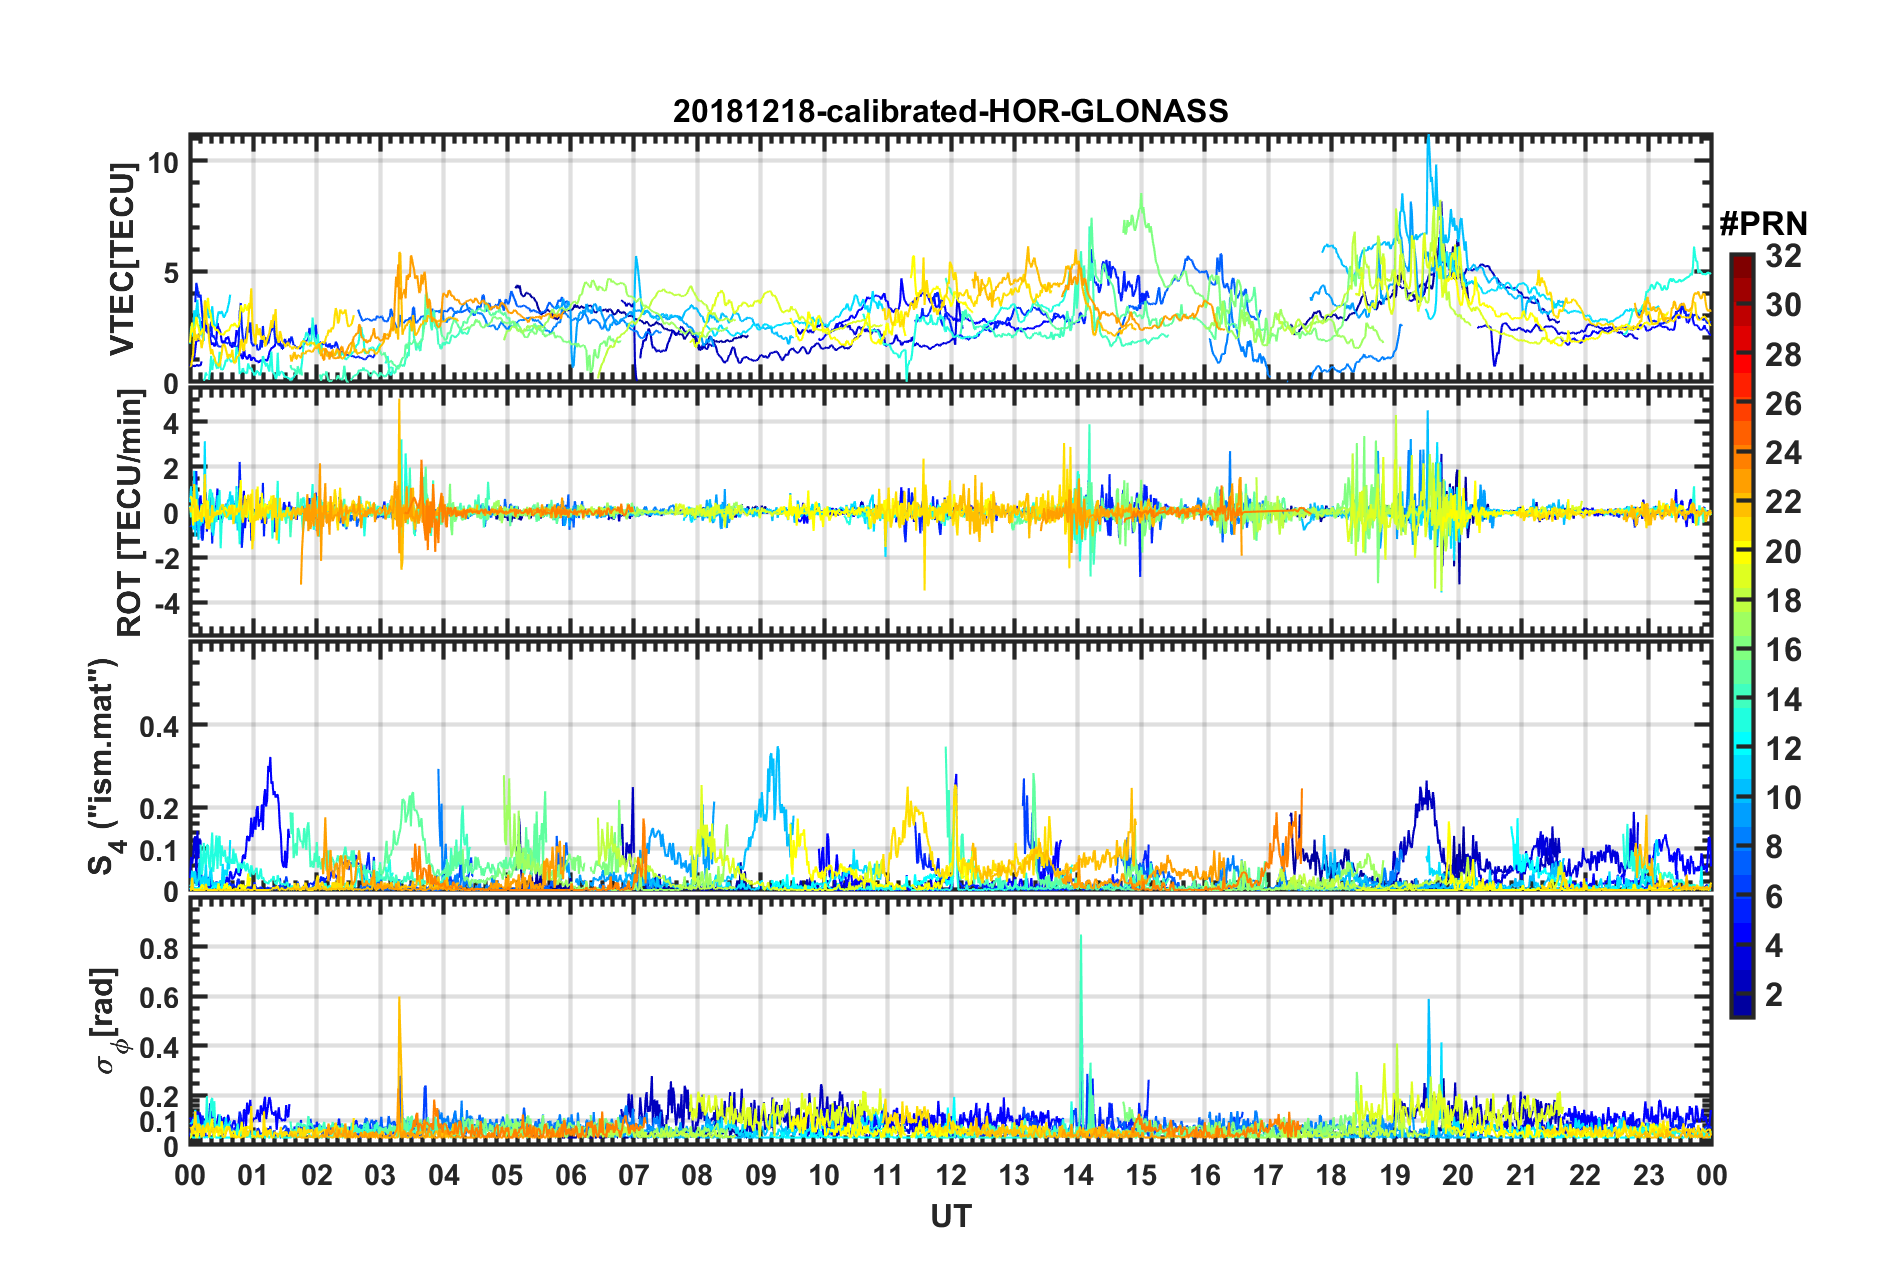Click x-axis tick label 23

1648,1174
